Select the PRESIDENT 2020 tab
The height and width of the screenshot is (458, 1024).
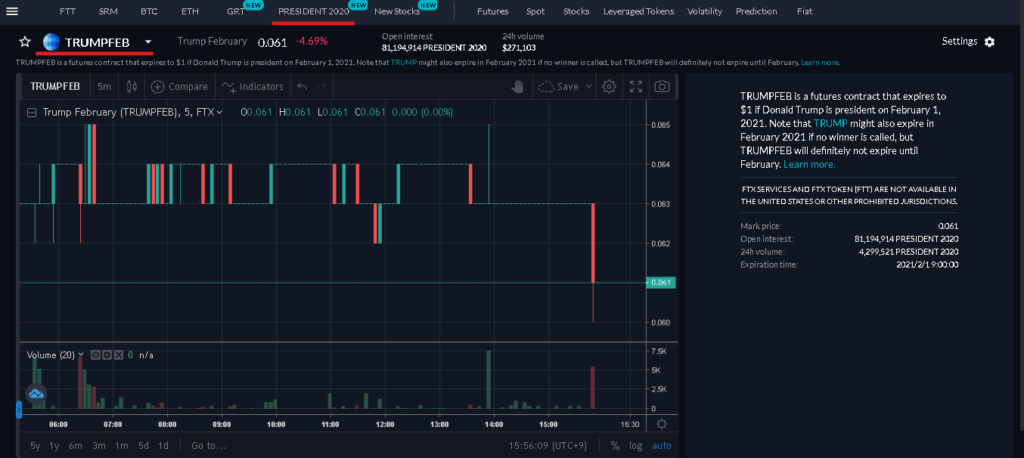point(313,12)
